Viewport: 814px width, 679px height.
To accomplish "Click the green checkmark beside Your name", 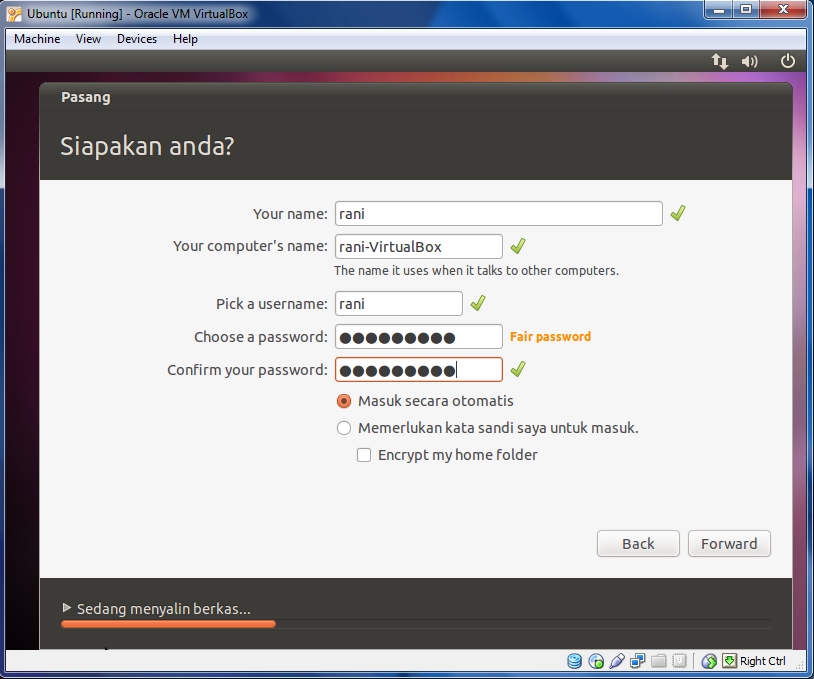I will (x=677, y=213).
